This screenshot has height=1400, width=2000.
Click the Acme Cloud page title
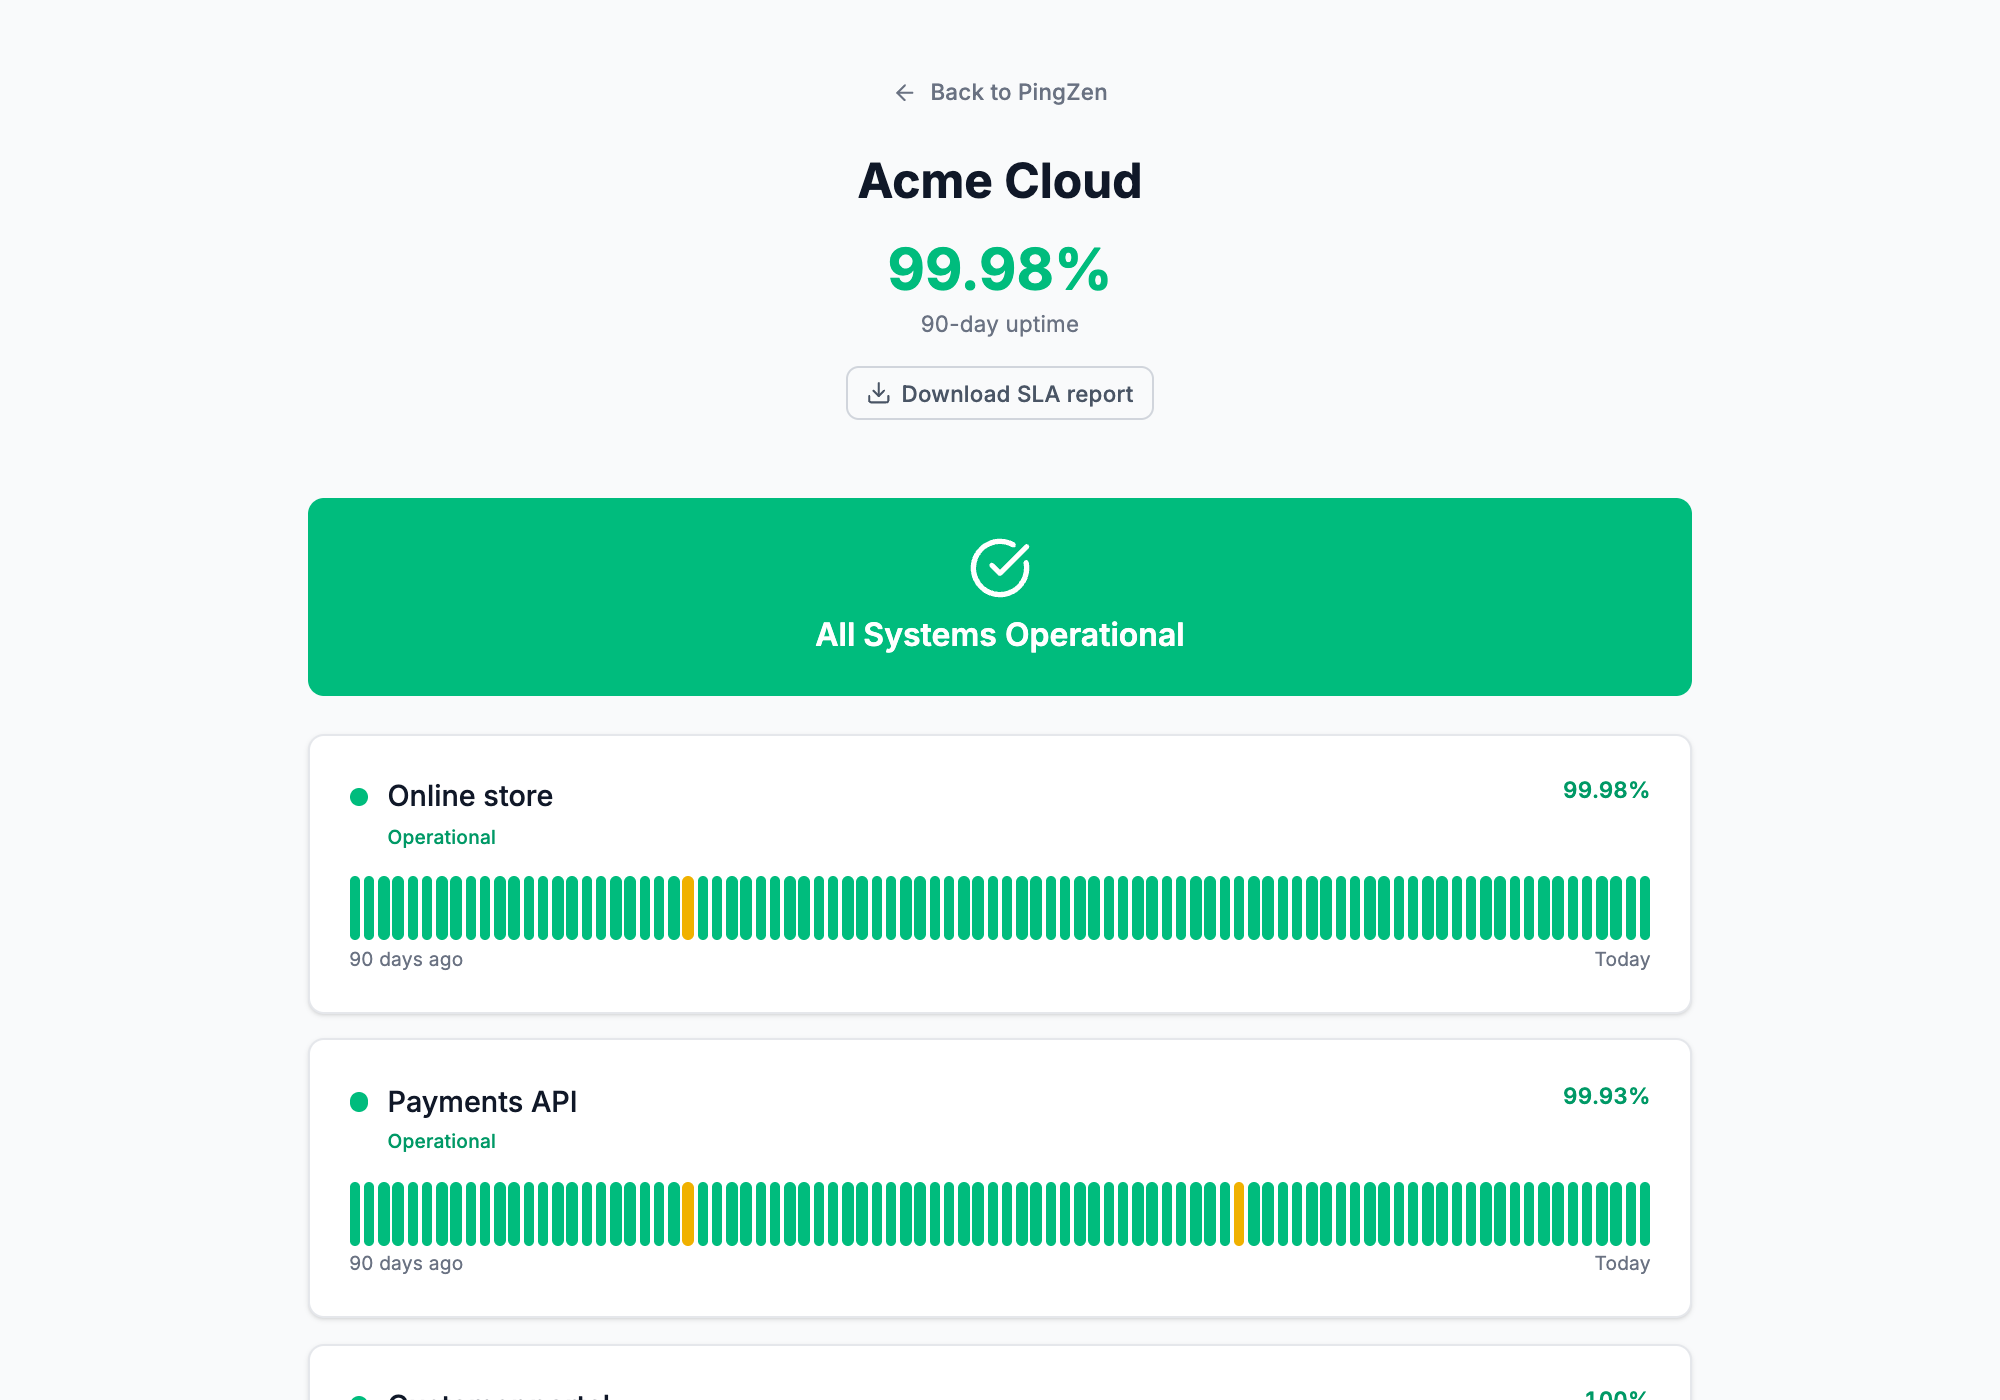coord(1000,181)
